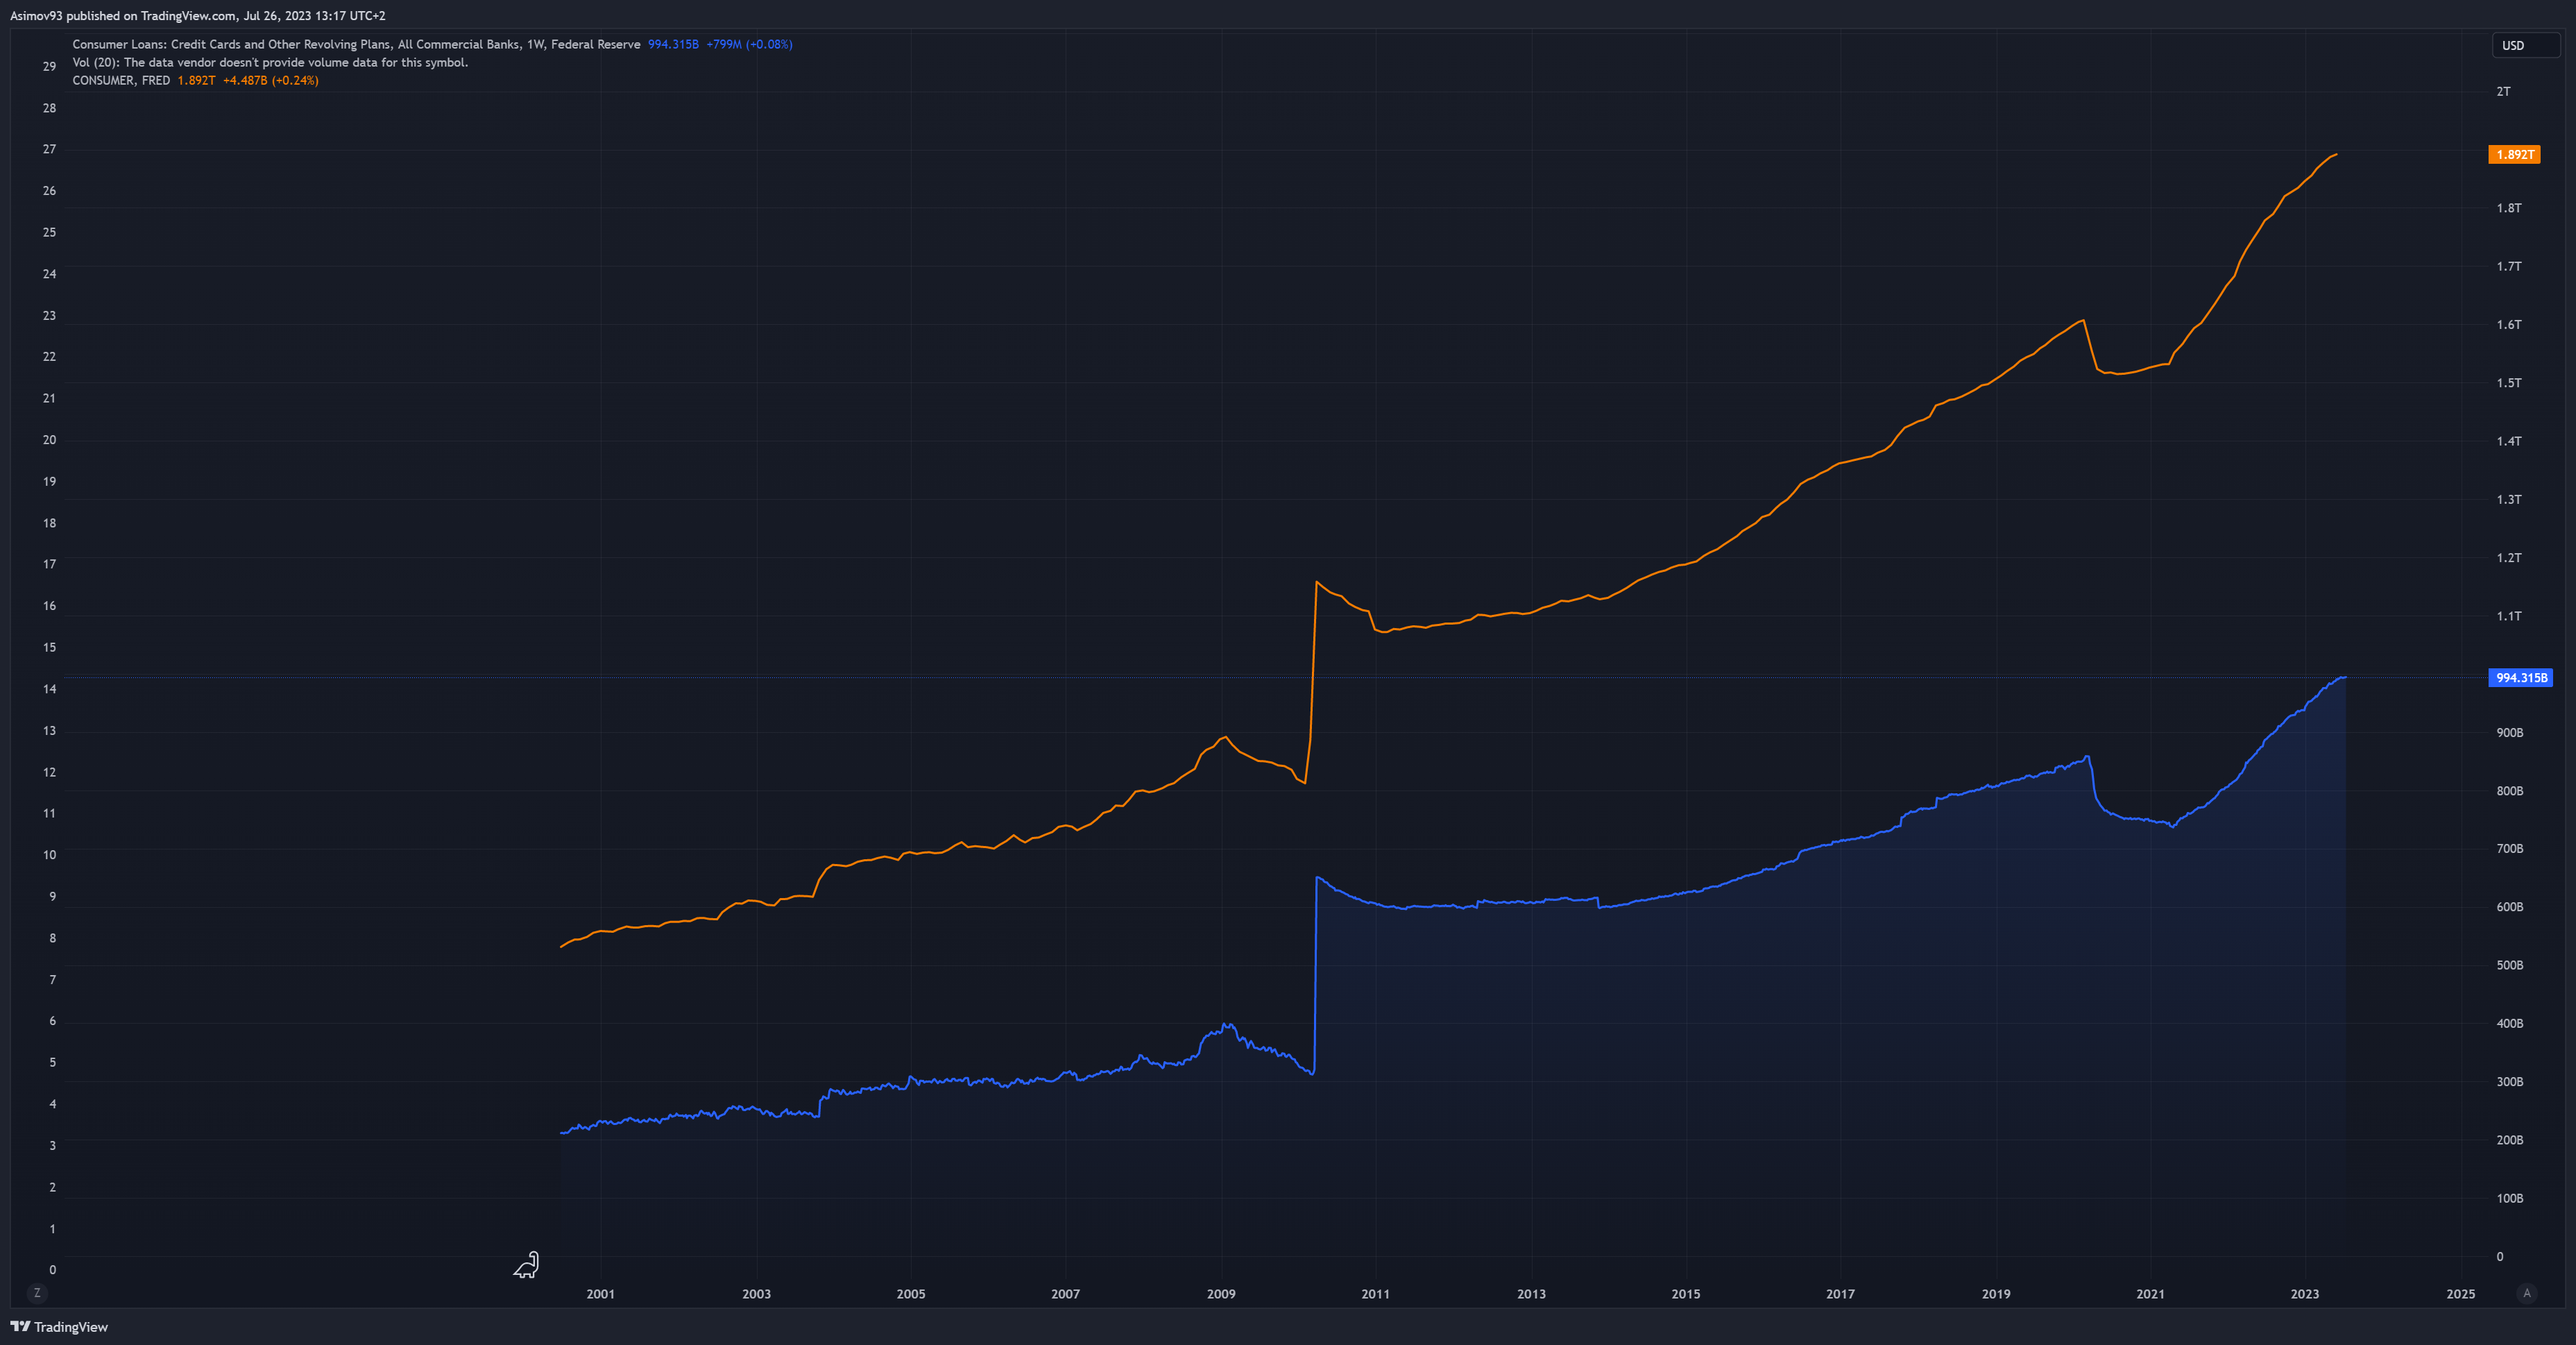Click the Vol (20) indicator legend text
Image resolution: width=2576 pixels, height=1345 pixels.
click(x=270, y=62)
